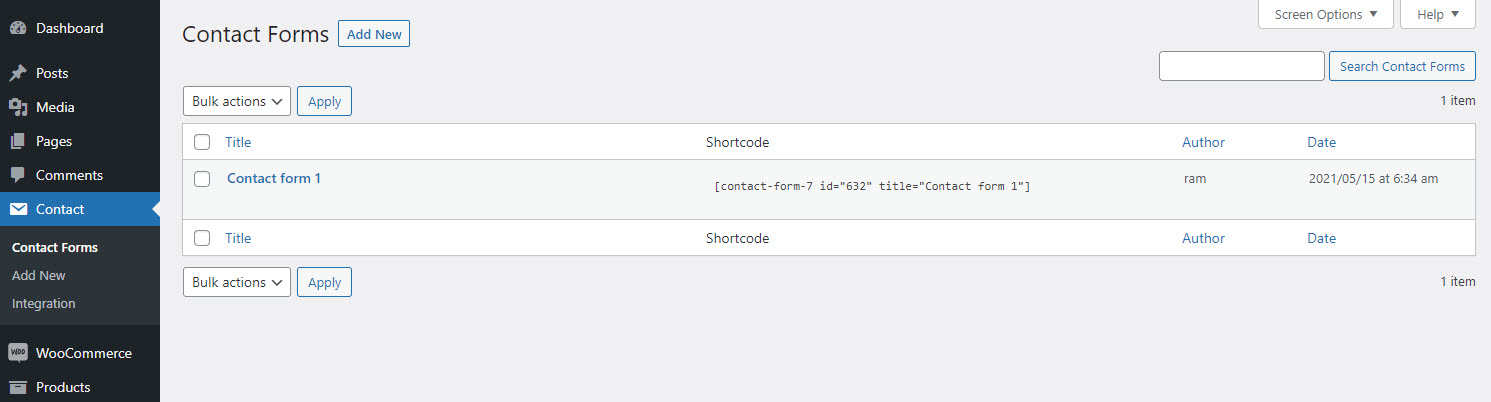The width and height of the screenshot is (1491, 402).
Task: Click the WooCommerce logo icon
Action: (x=18, y=353)
